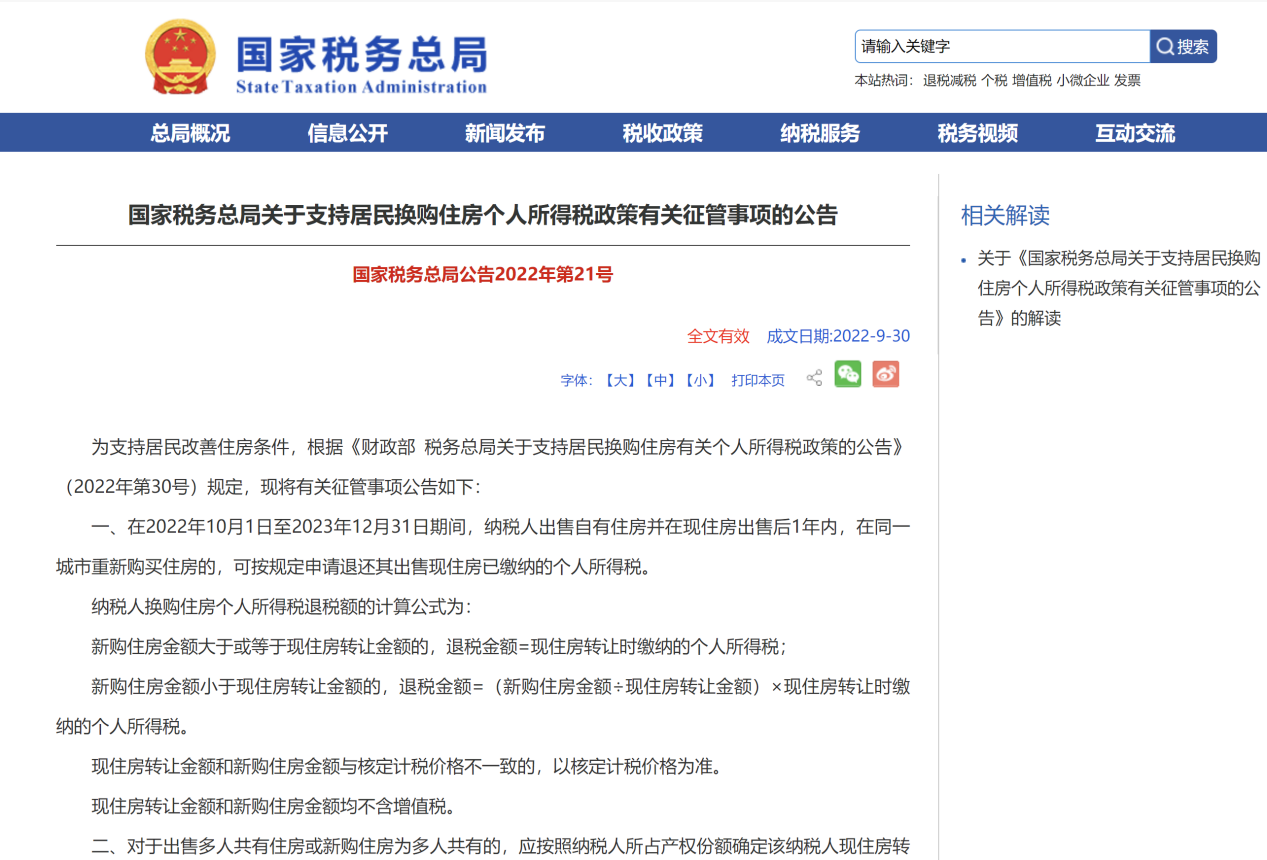Click the keyword search input field
This screenshot has width=1267, height=860.
point(1002,47)
